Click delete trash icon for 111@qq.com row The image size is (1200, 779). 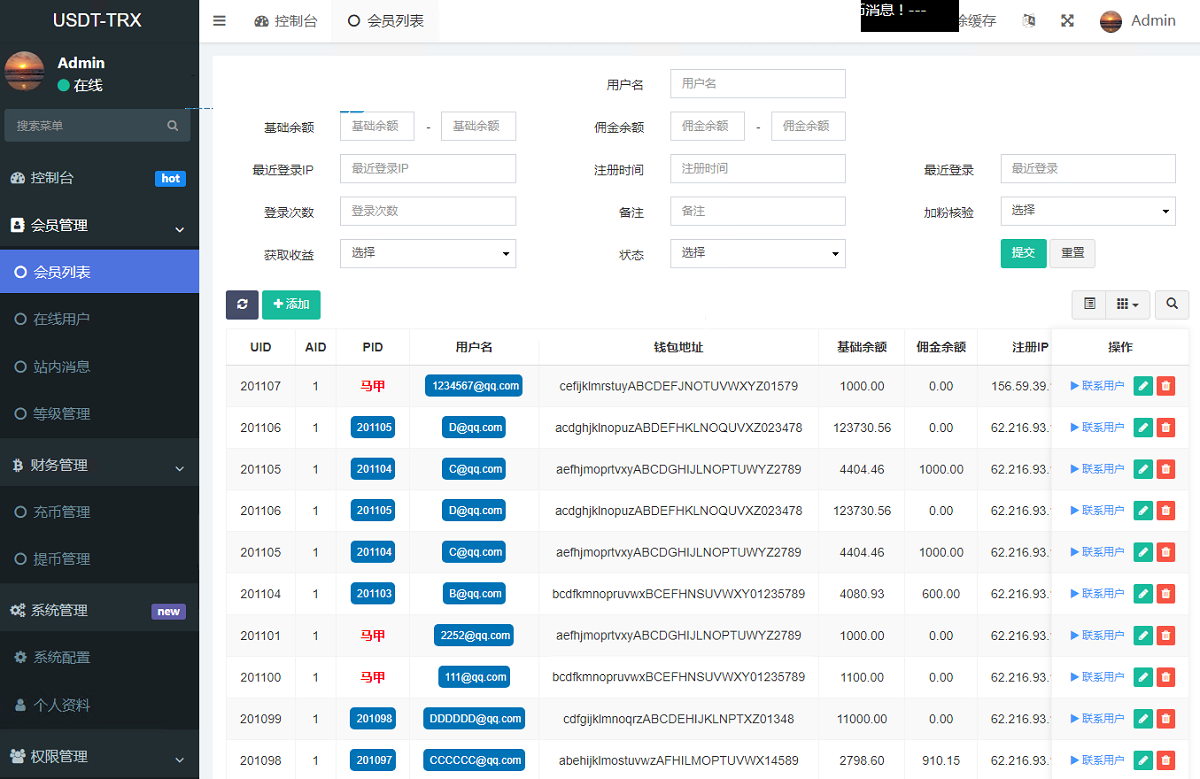(1165, 677)
